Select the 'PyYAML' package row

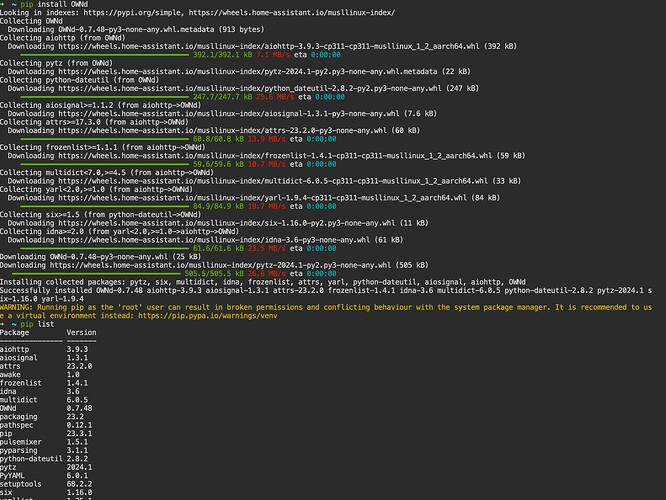[44, 476]
